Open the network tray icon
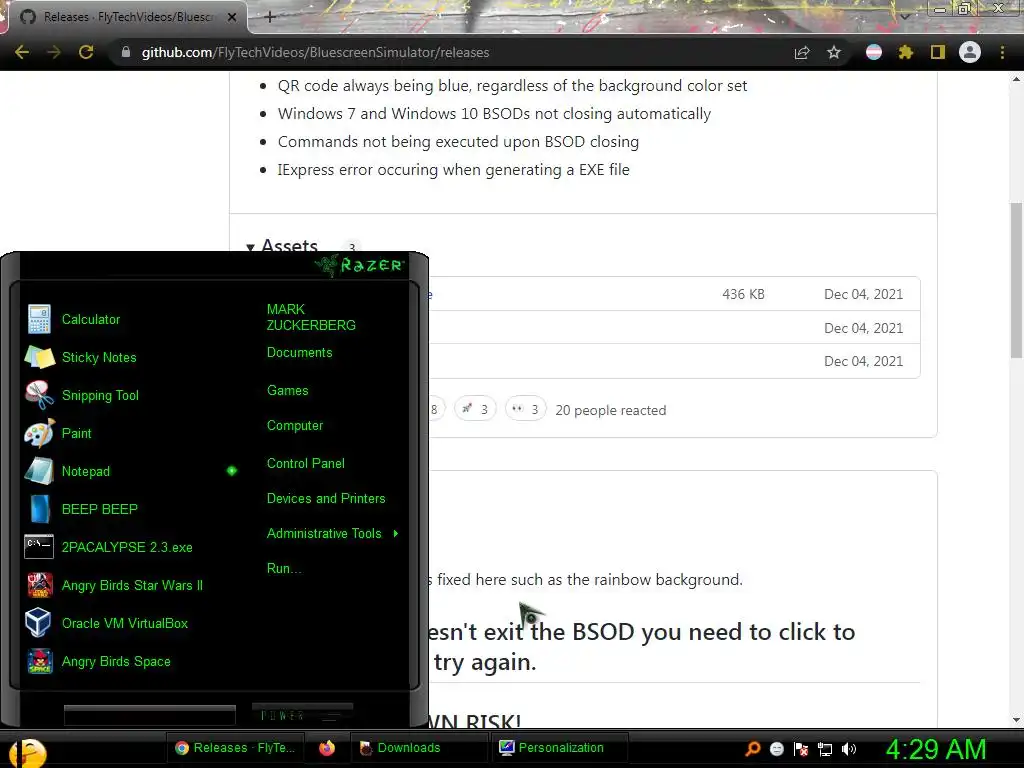Image resolution: width=1024 pixels, height=768 pixels. (825, 749)
